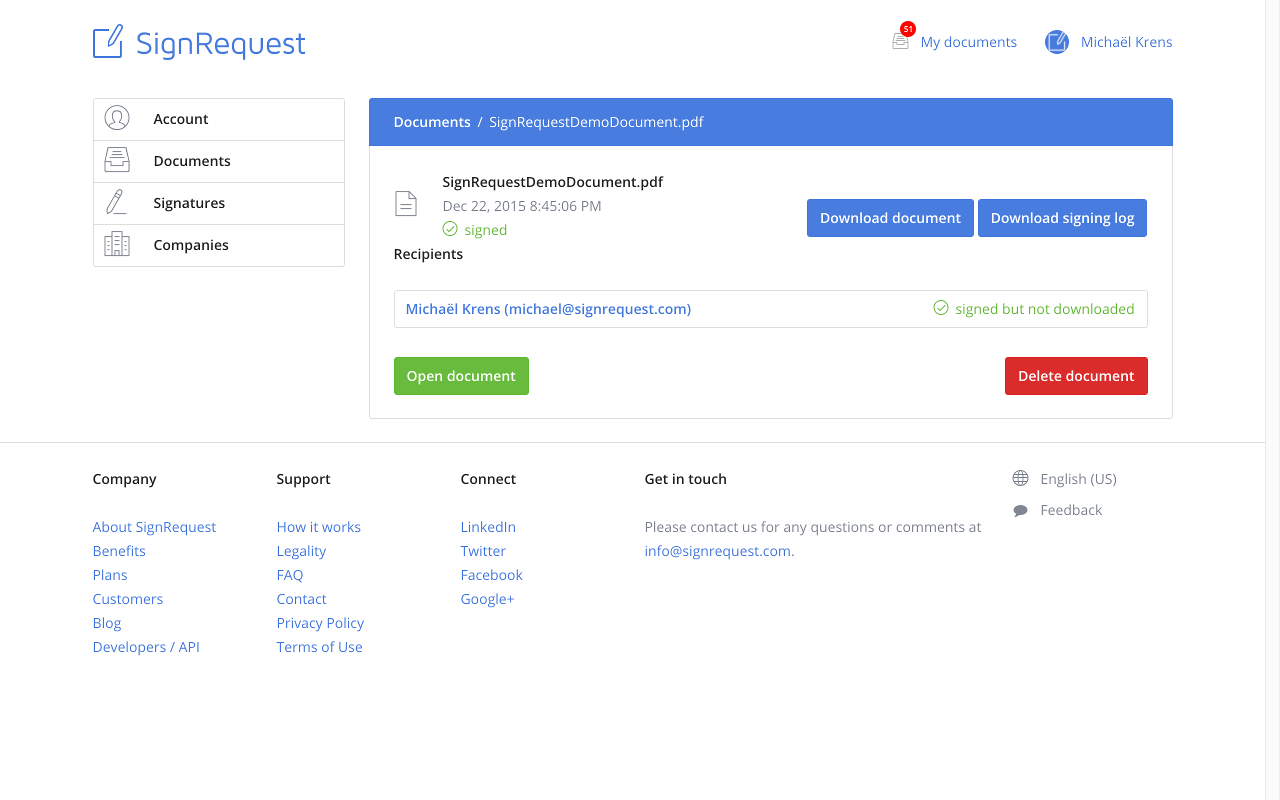The width and height of the screenshot is (1280, 800).
Task: Open the Customers footer link
Action: tap(127, 599)
